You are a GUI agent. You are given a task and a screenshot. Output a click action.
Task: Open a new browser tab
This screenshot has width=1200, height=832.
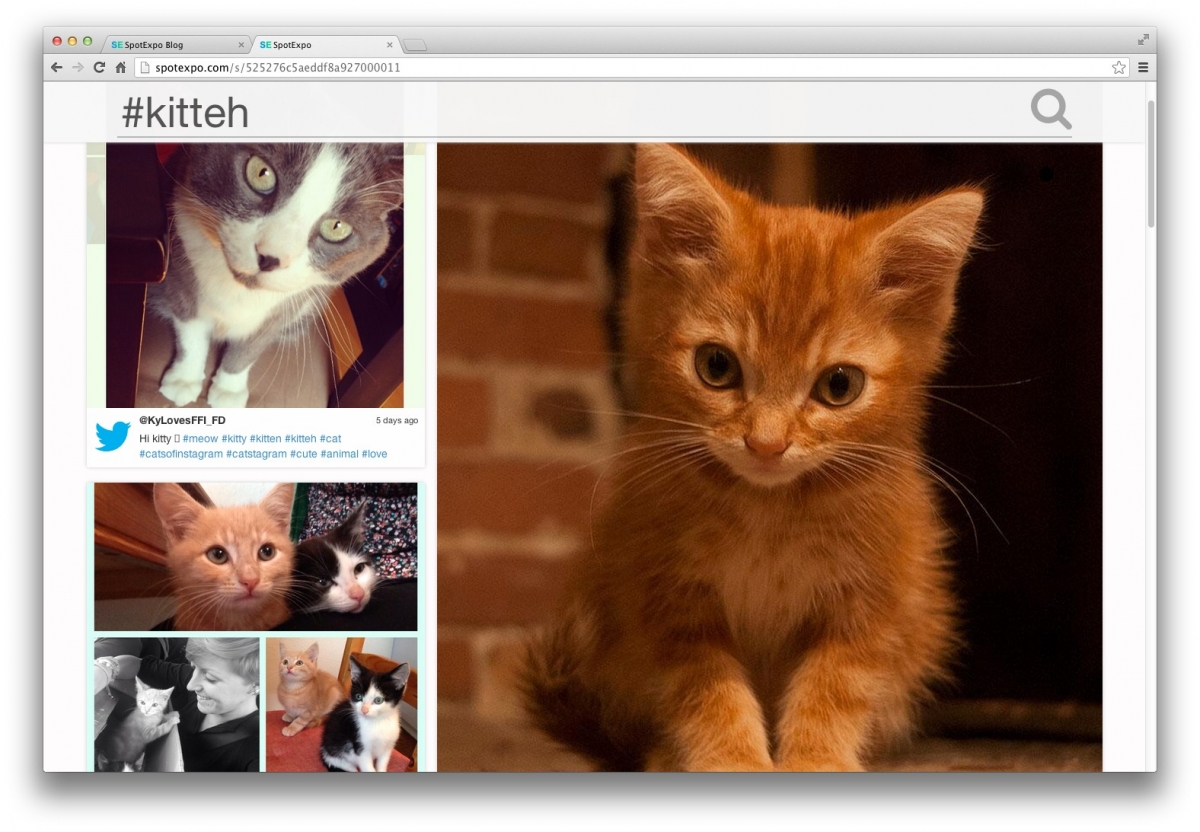(415, 45)
